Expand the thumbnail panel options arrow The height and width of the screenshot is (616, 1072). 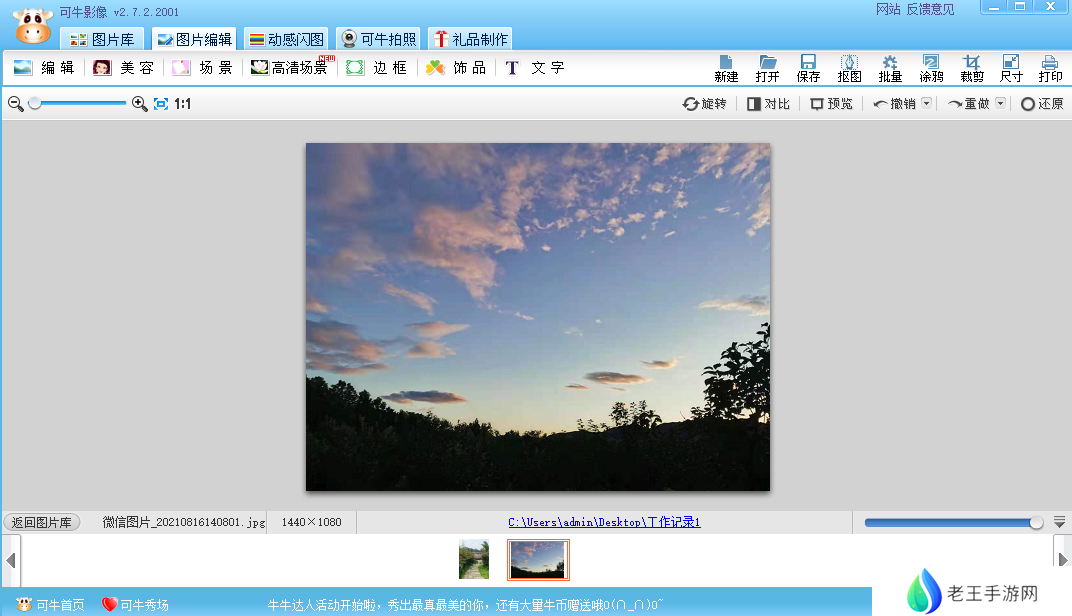(1059, 522)
